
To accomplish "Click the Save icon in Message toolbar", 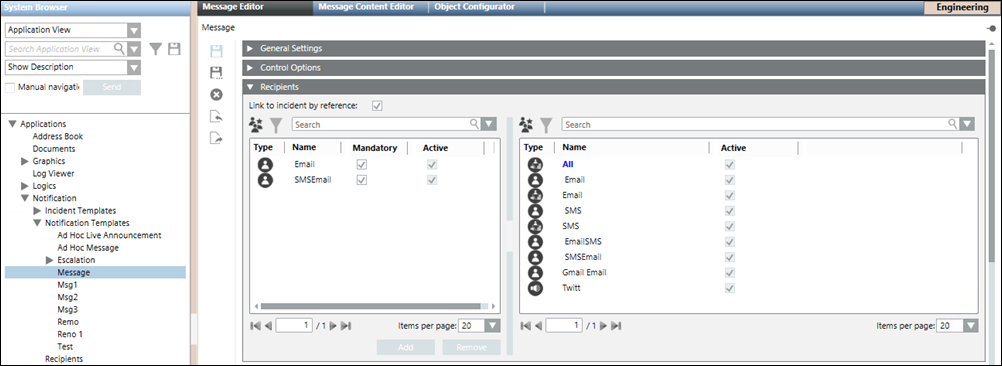I will (x=216, y=51).
